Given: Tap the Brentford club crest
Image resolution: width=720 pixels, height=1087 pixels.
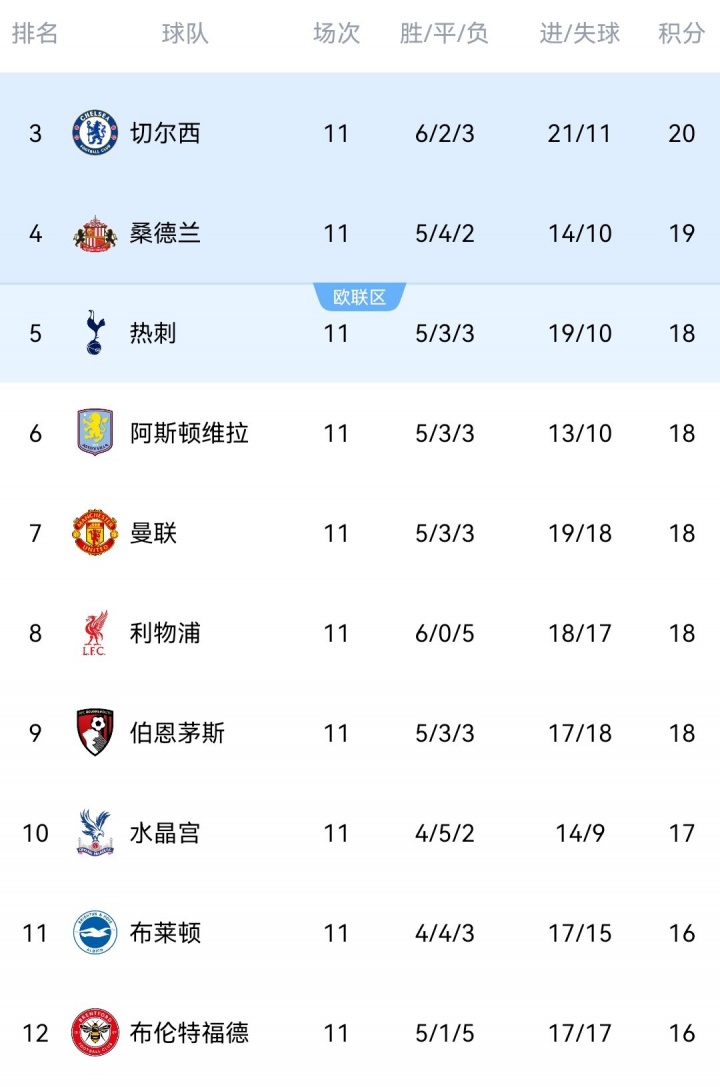Looking at the screenshot, I should 95,1033.
